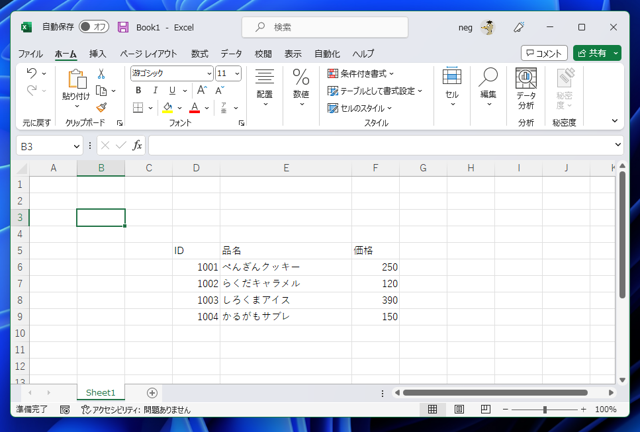
Task: Open the clipboard group dialog launcher
Action: pyautogui.click(x=120, y=123)
